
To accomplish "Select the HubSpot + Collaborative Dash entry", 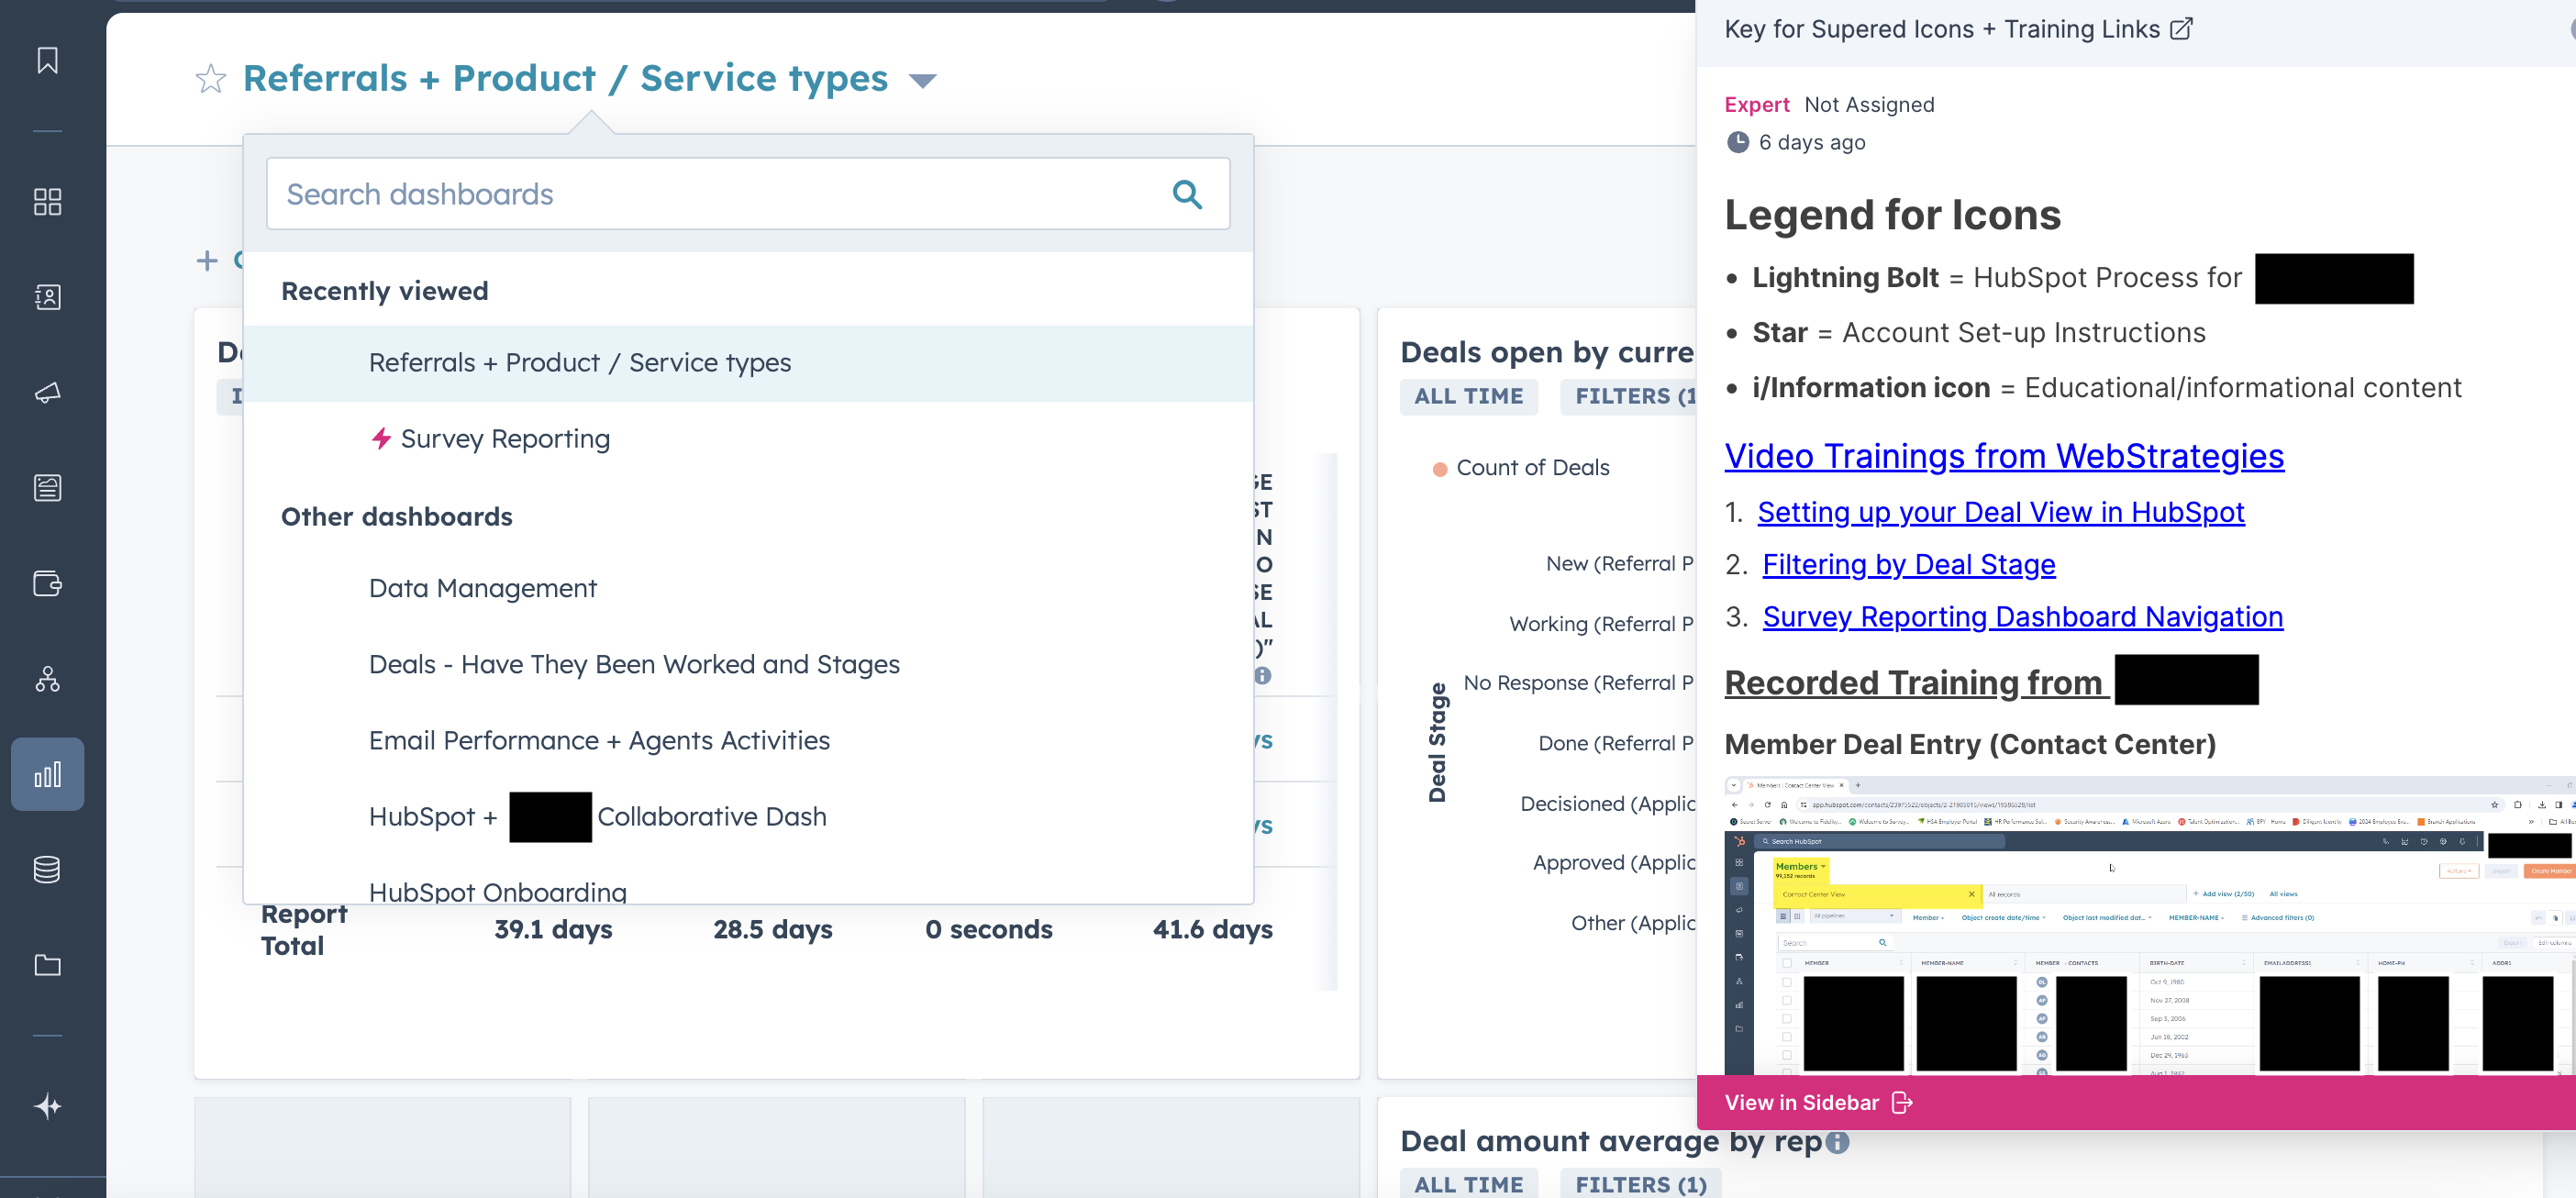I will 748,816.
